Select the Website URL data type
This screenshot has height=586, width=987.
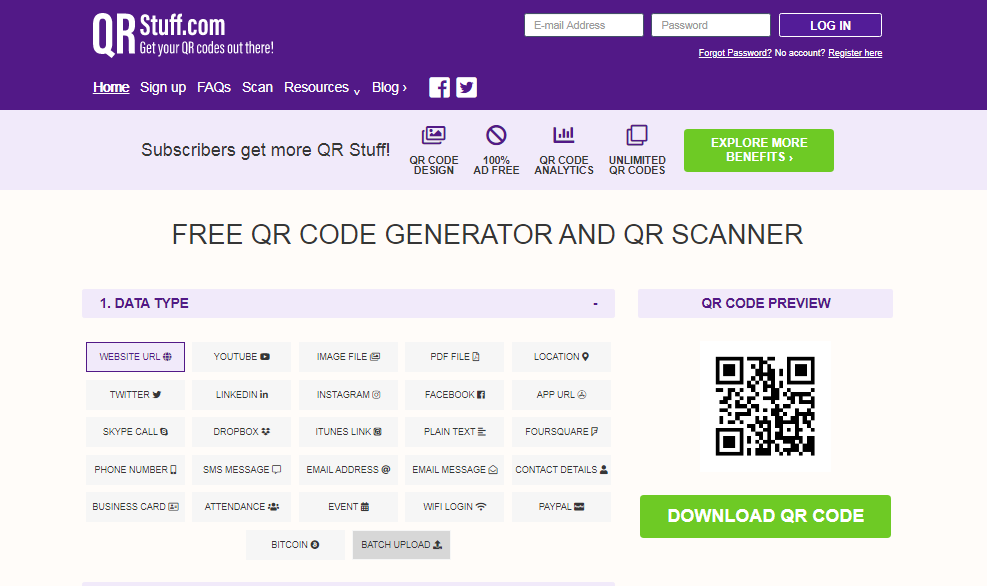point(135,357)
